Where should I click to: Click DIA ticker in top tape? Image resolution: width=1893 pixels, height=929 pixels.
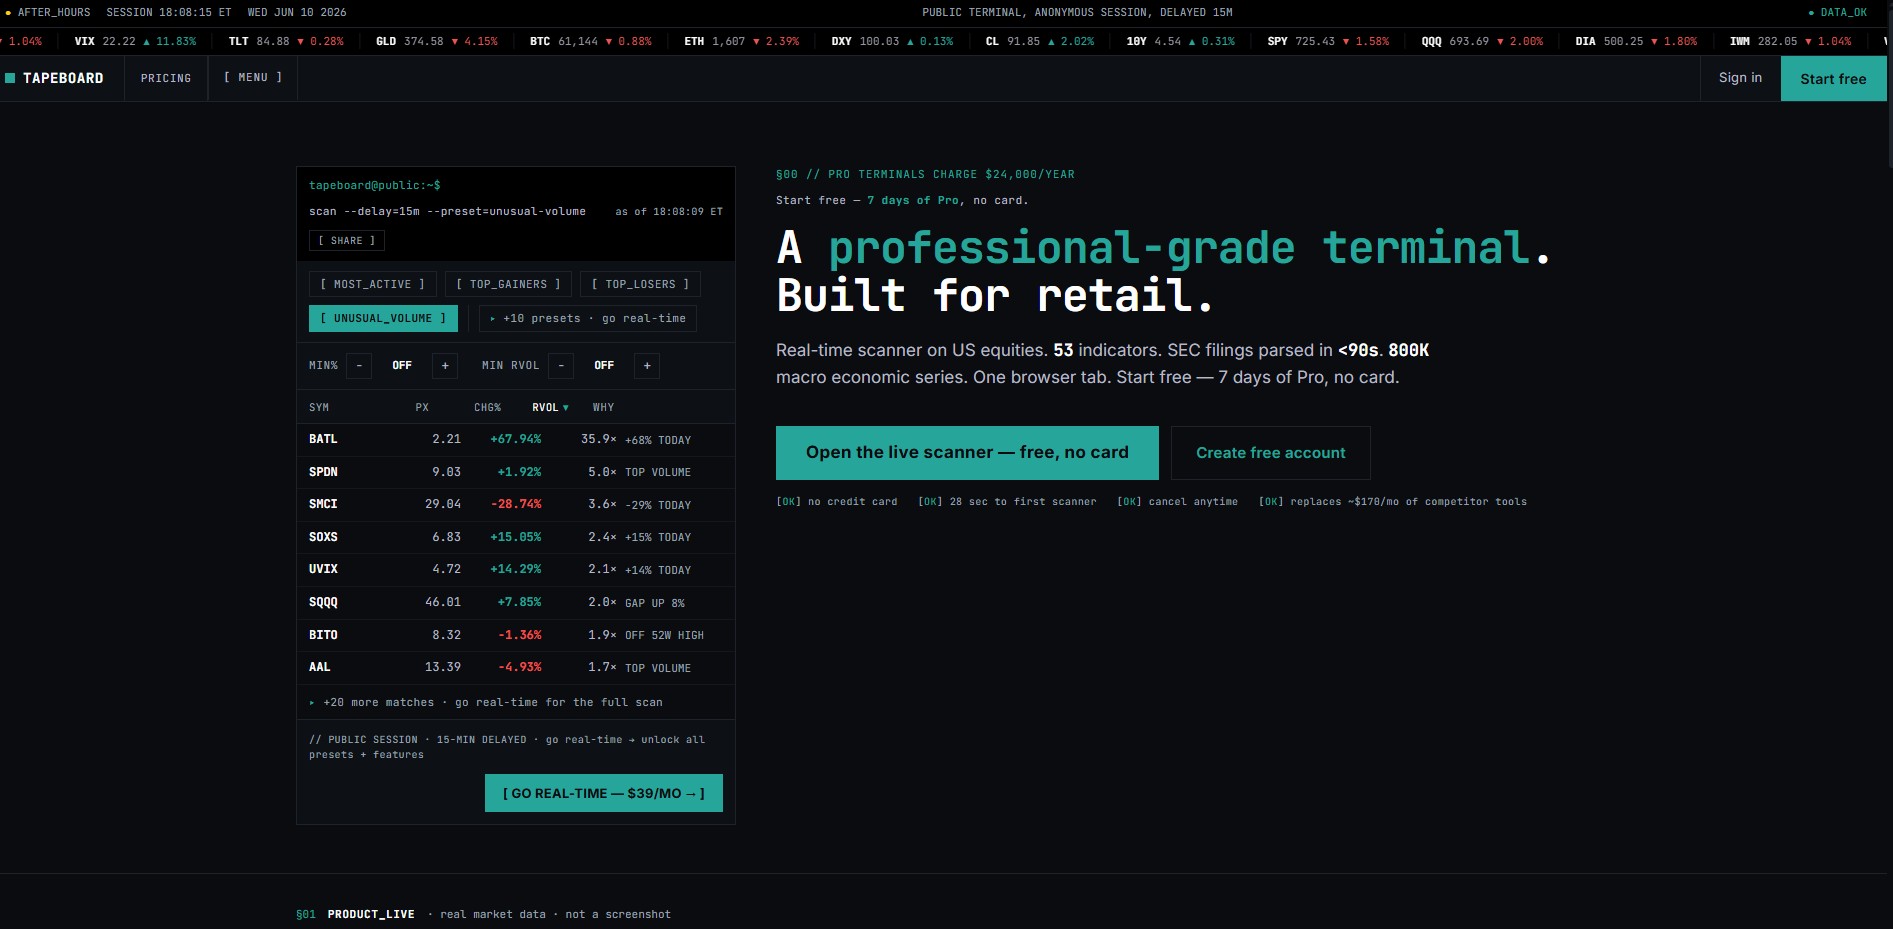click(x=1636, y=42)
